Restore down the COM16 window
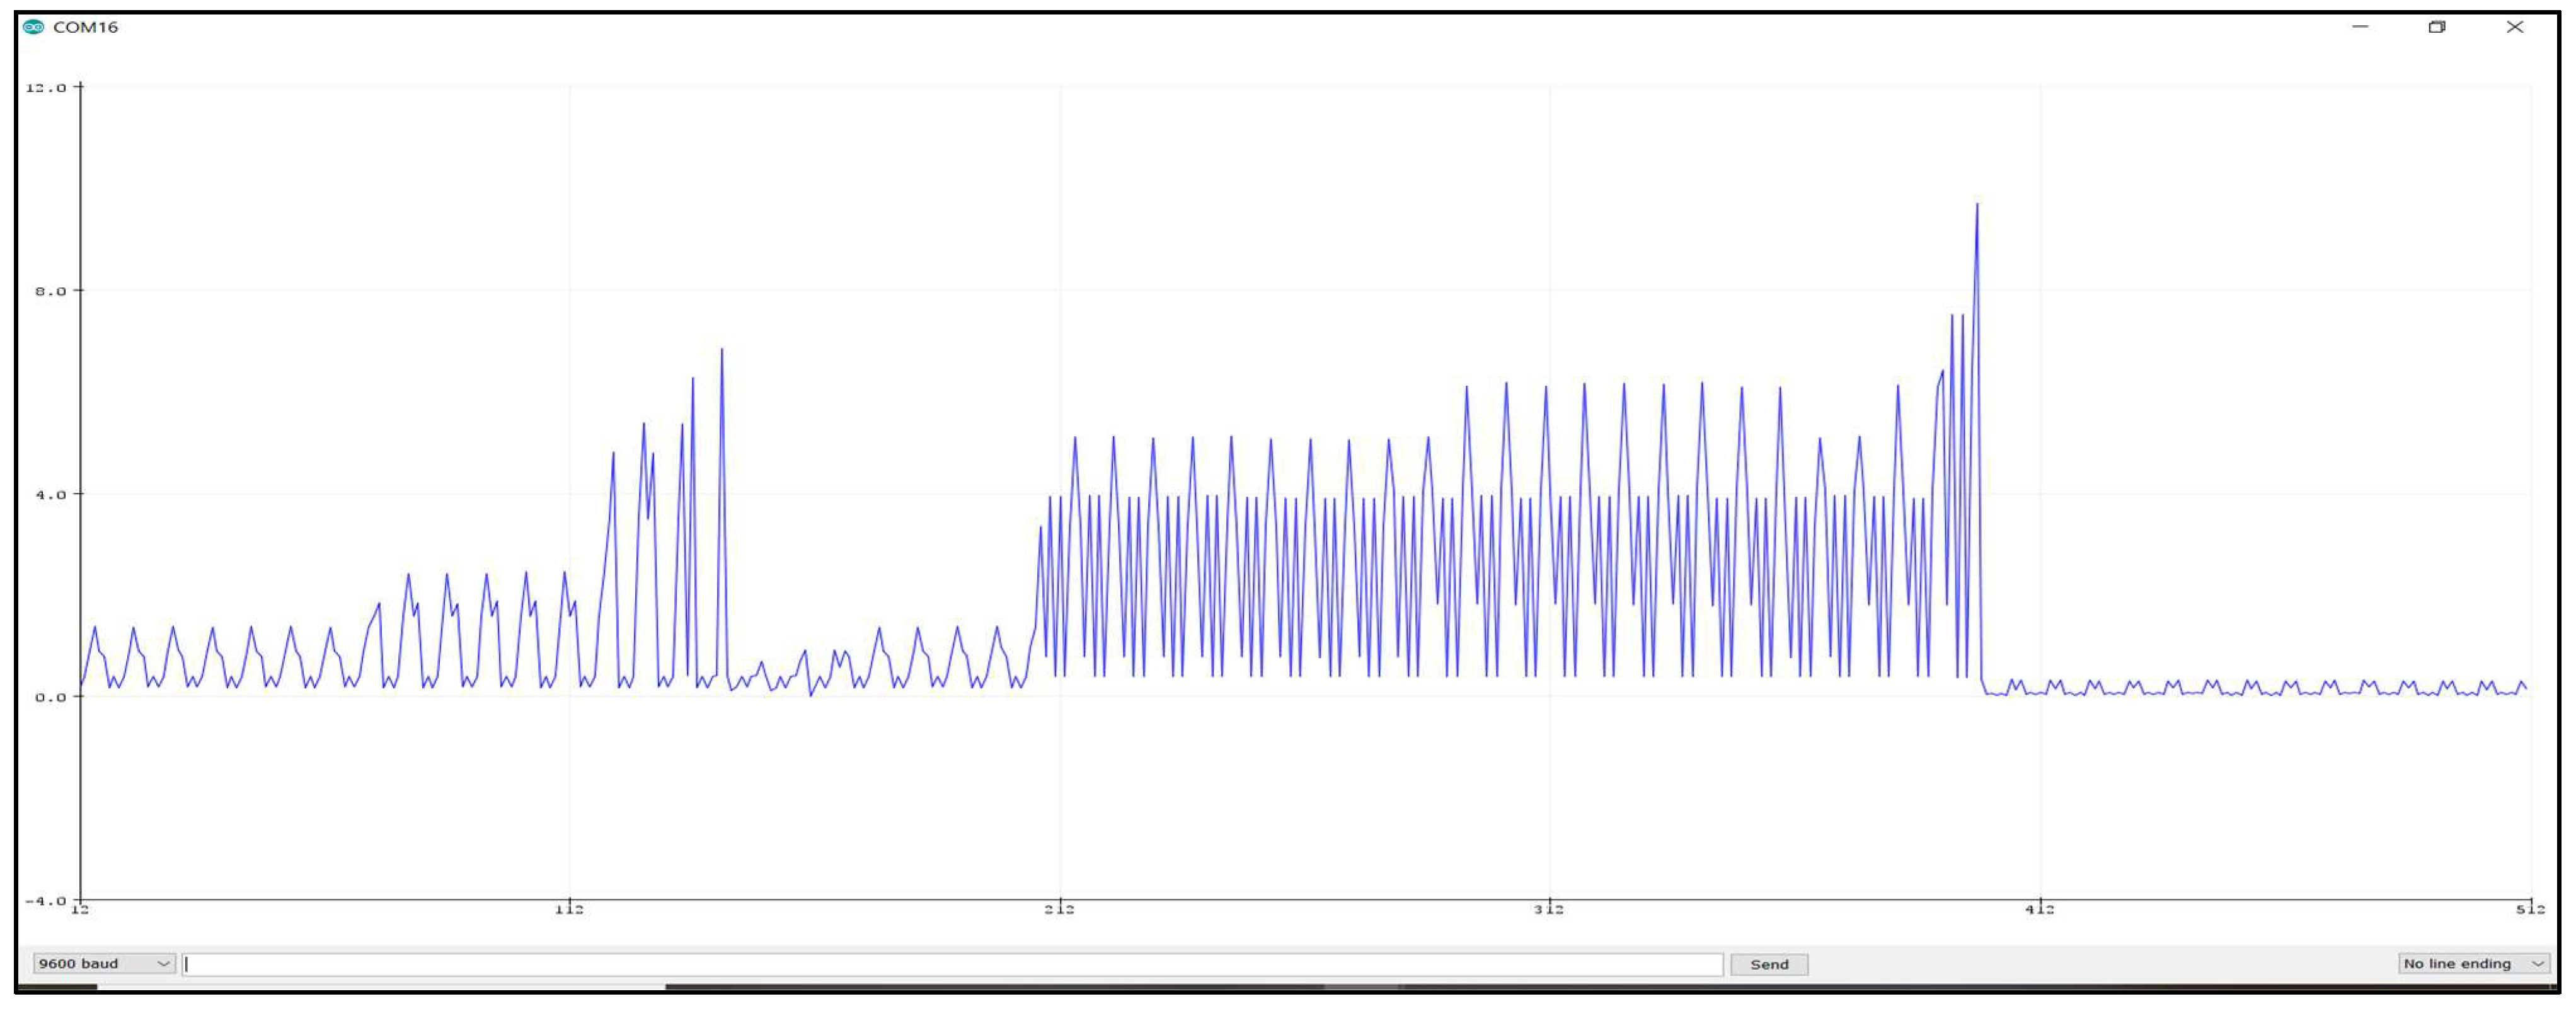 (2437, 27)
